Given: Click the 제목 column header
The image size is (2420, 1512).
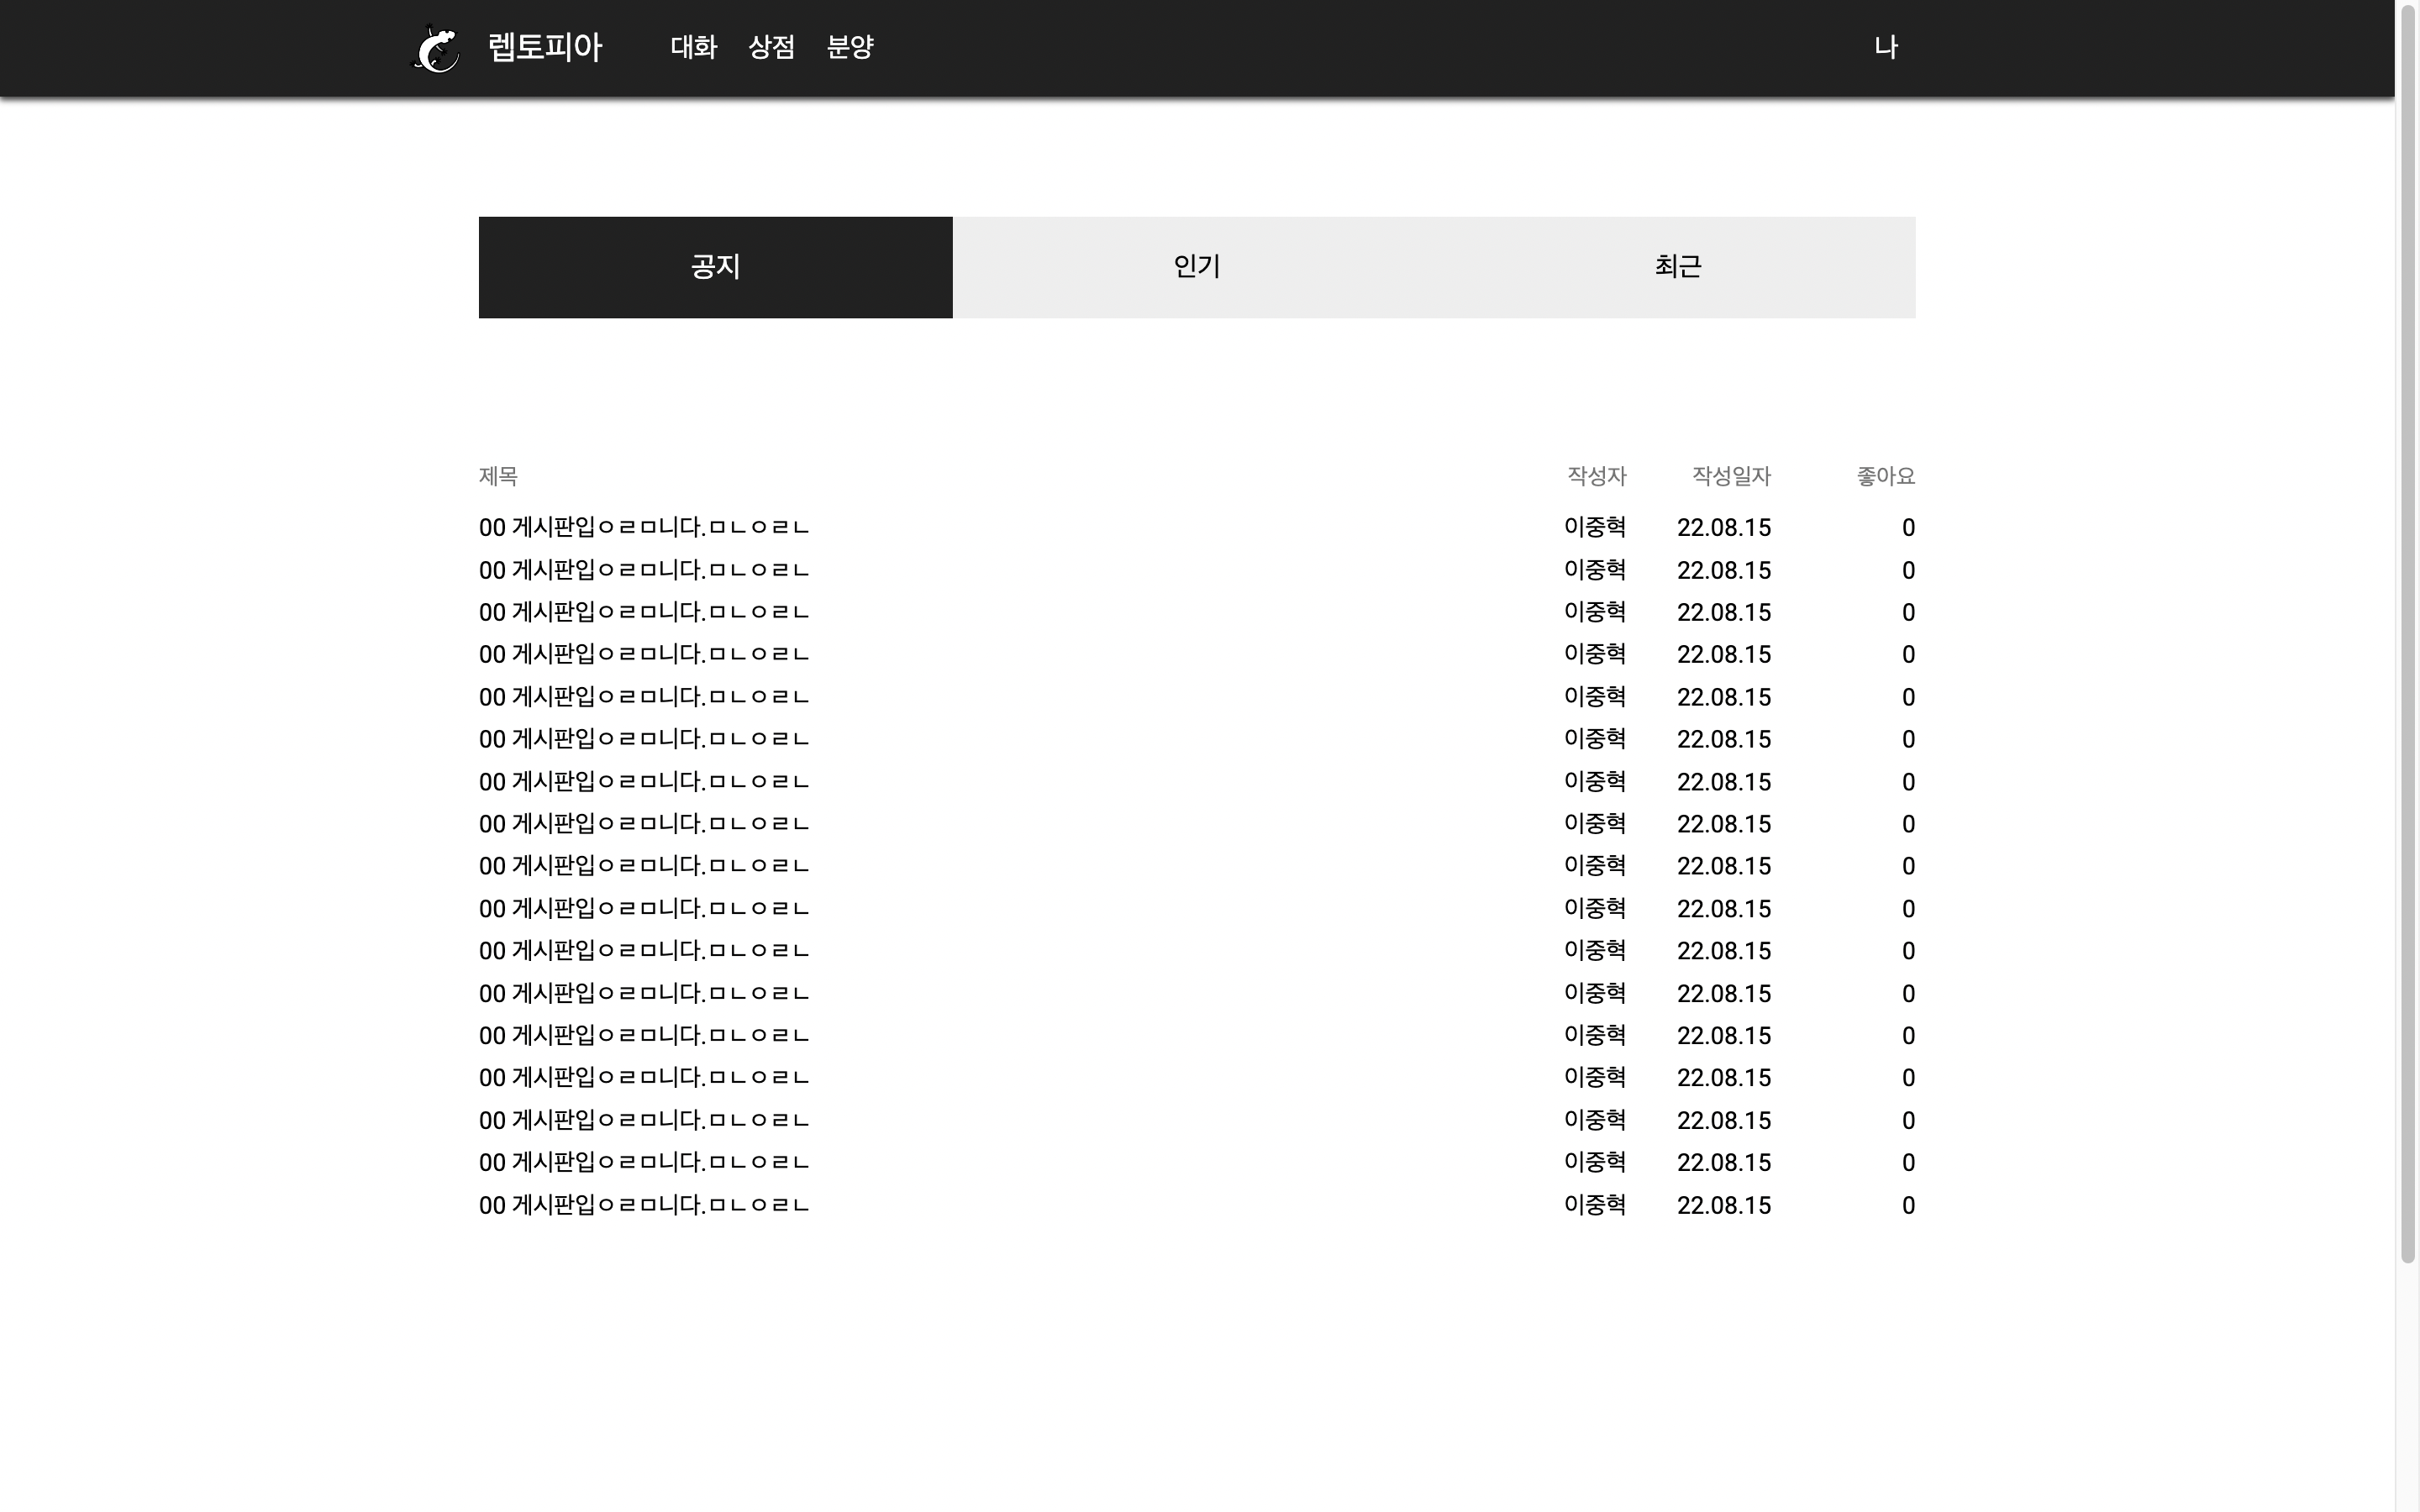Looking at the screenshot, I should [x=498, y=476].
